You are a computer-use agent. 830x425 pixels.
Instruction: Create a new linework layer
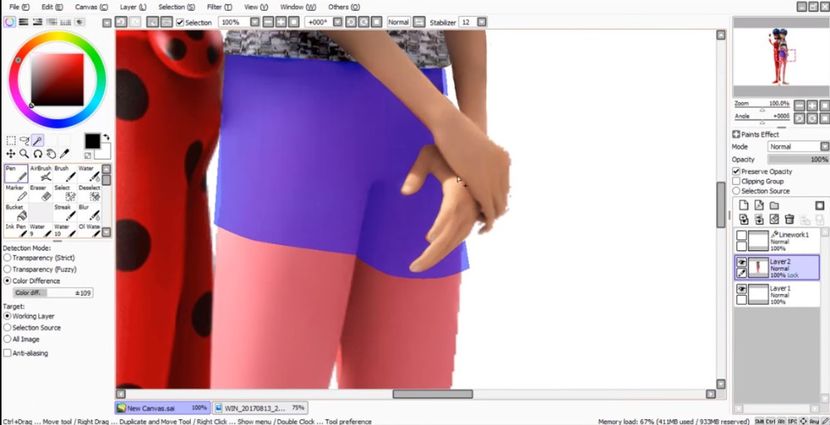point(759,205)
